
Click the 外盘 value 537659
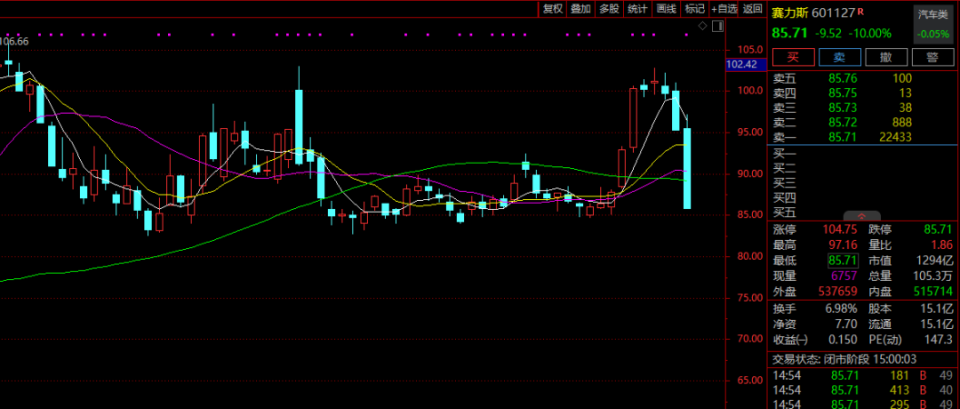click(x=839, y=291)
